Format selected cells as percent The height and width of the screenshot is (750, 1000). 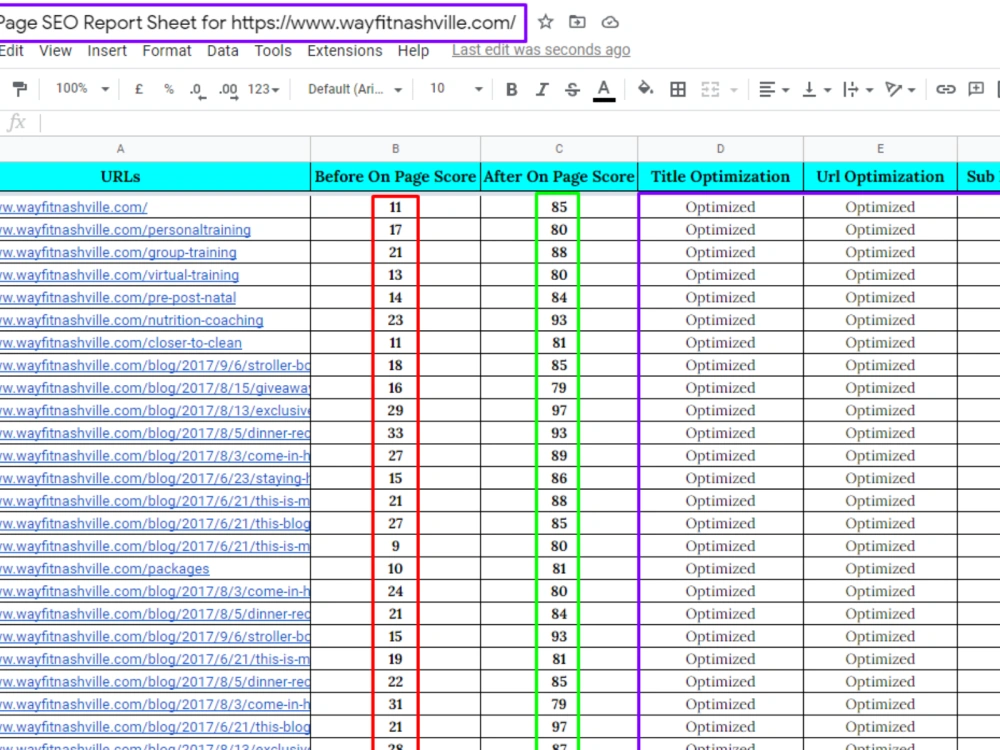click(x=168, y=89)
